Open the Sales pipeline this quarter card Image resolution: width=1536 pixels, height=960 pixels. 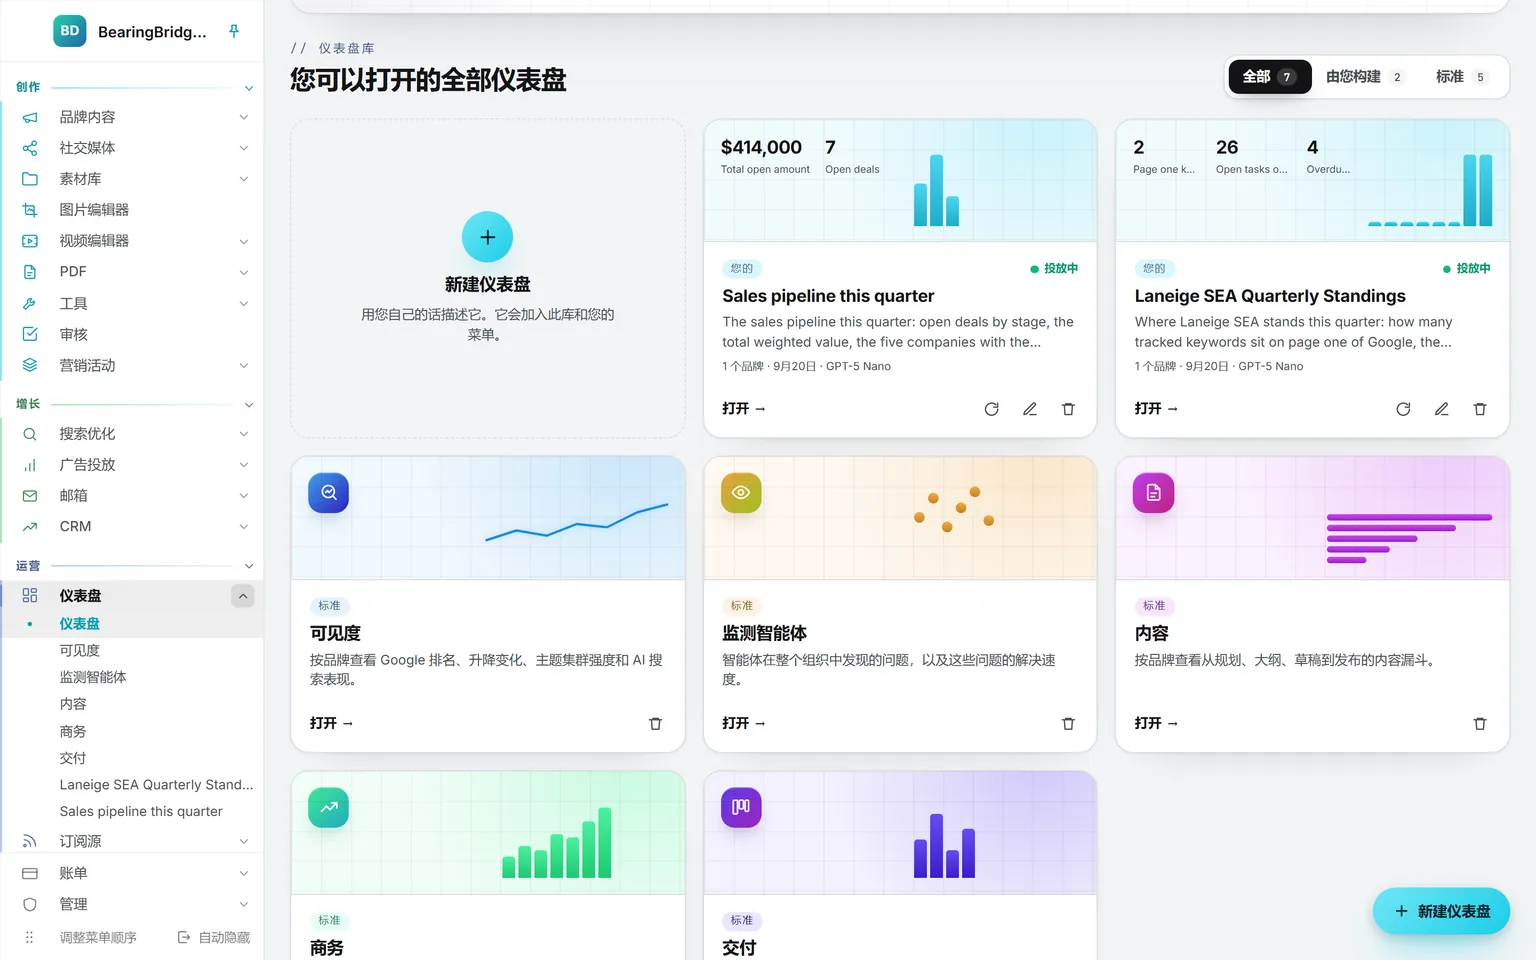point(743,409)
